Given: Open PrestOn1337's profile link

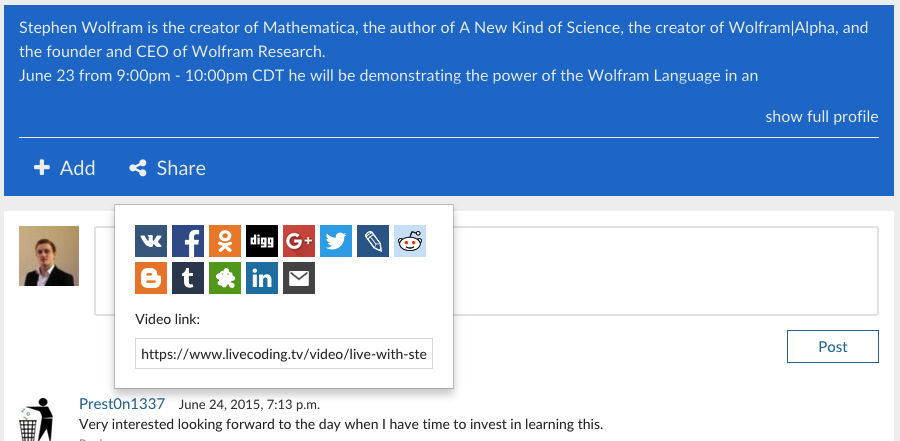Looking at the screenshot, I should [x=122, y=404].
